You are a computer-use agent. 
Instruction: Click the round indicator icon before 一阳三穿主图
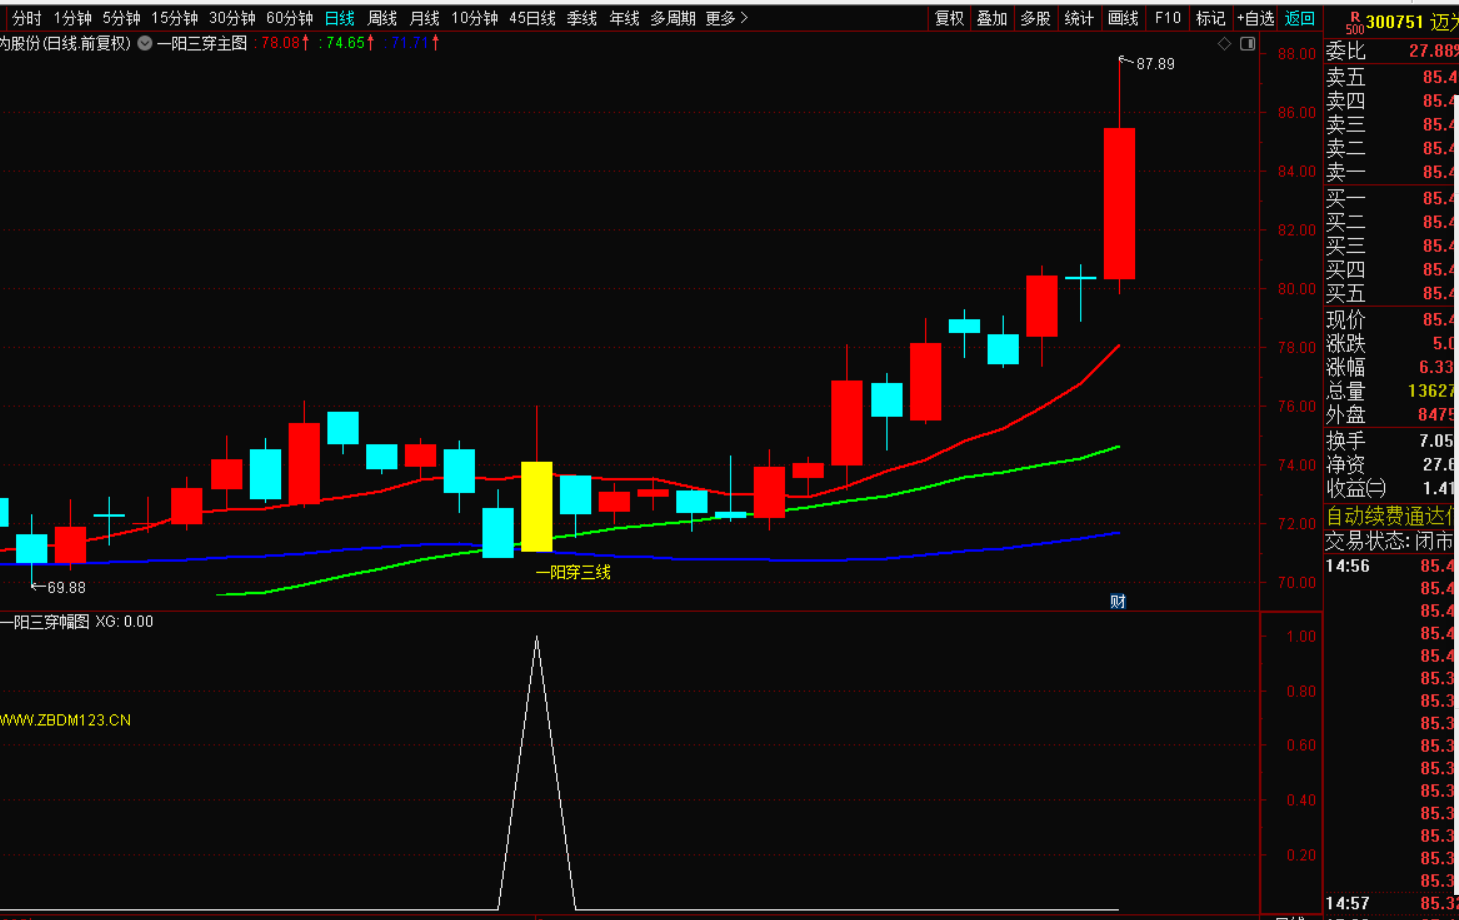tap(145, 44)
